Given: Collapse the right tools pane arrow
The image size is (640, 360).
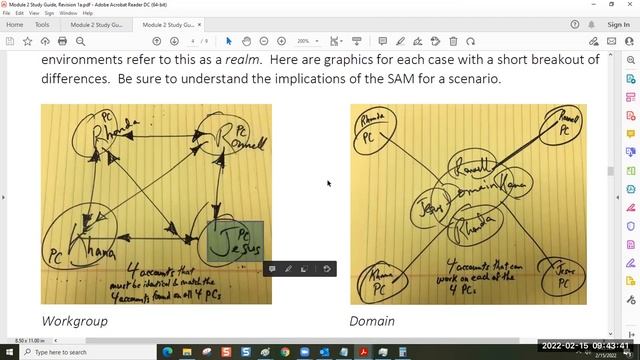Looking at the screenshot, I should (x=618, y=198).
